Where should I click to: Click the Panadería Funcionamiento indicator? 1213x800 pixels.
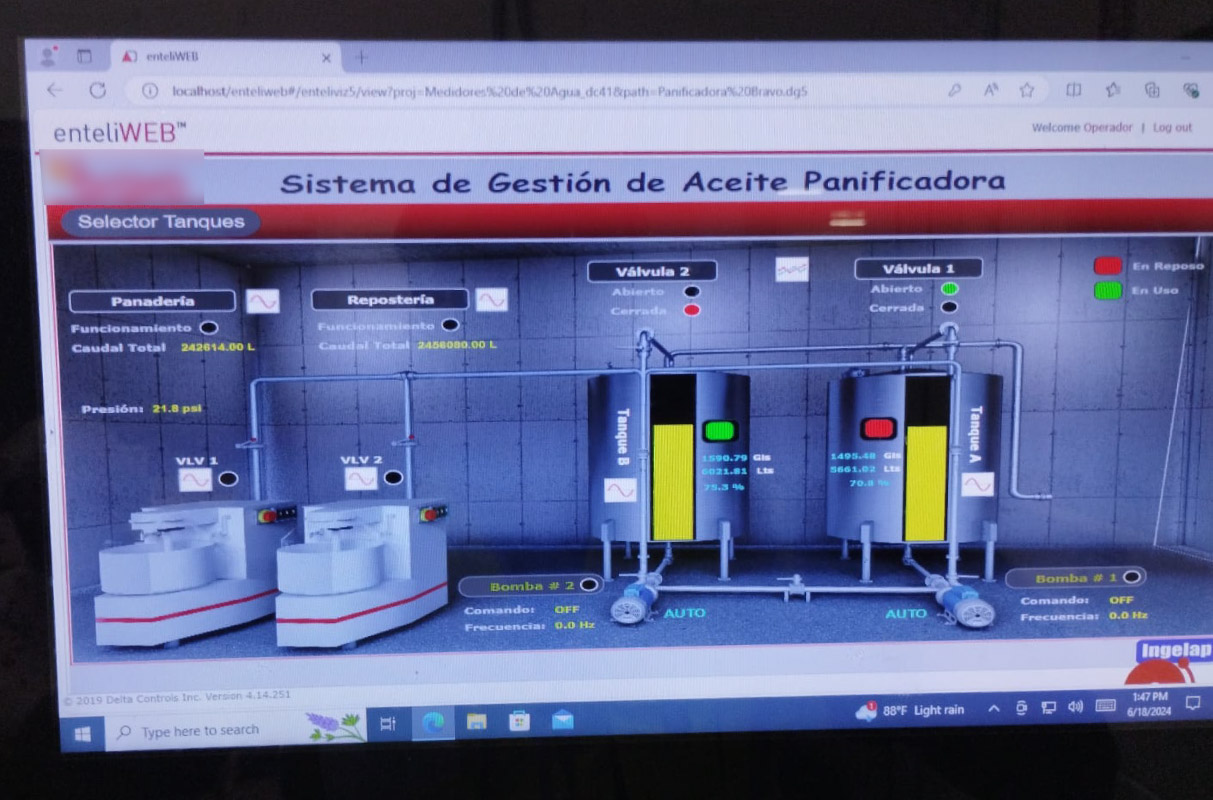(x=208, y=327)
